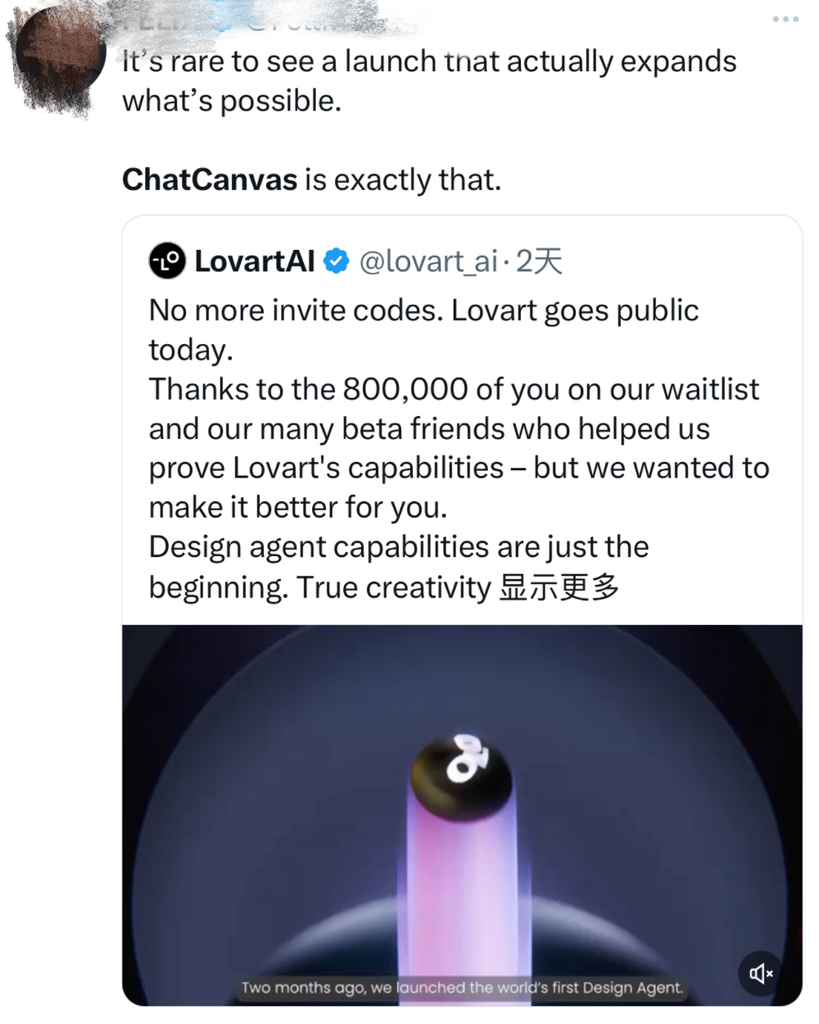Select the circular LovartAI avatar in quoted tweet
Screen dimensions: 819x1024
(x=166, y=261)
